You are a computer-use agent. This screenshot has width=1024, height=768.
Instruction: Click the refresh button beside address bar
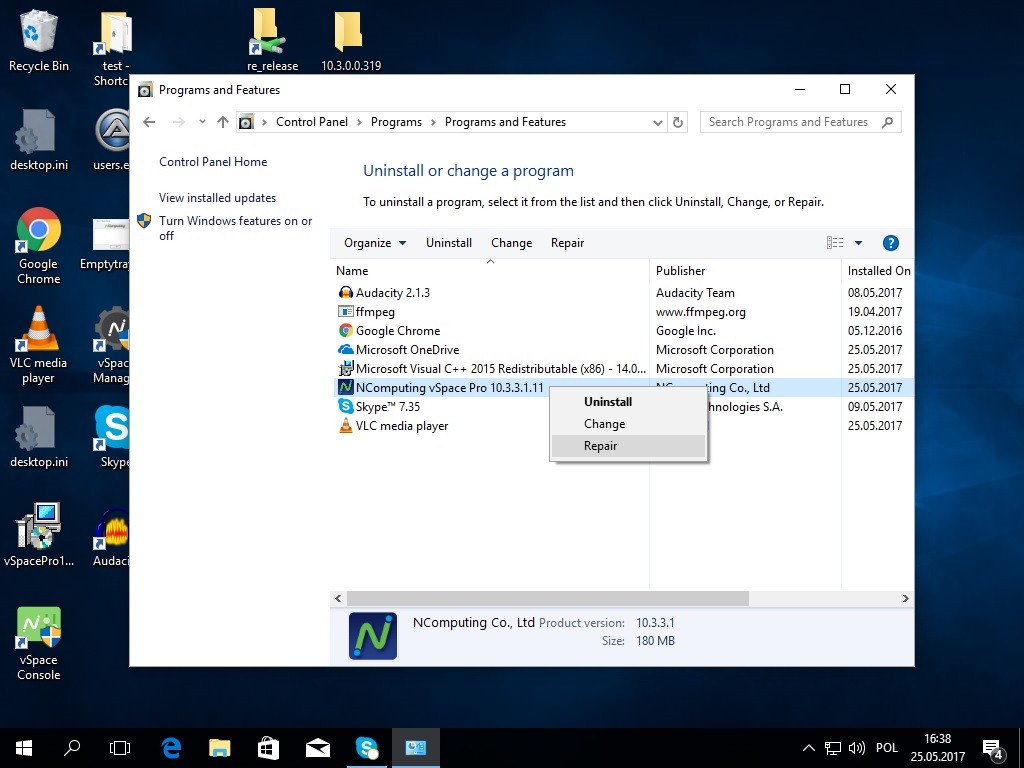tap(678, 122)
